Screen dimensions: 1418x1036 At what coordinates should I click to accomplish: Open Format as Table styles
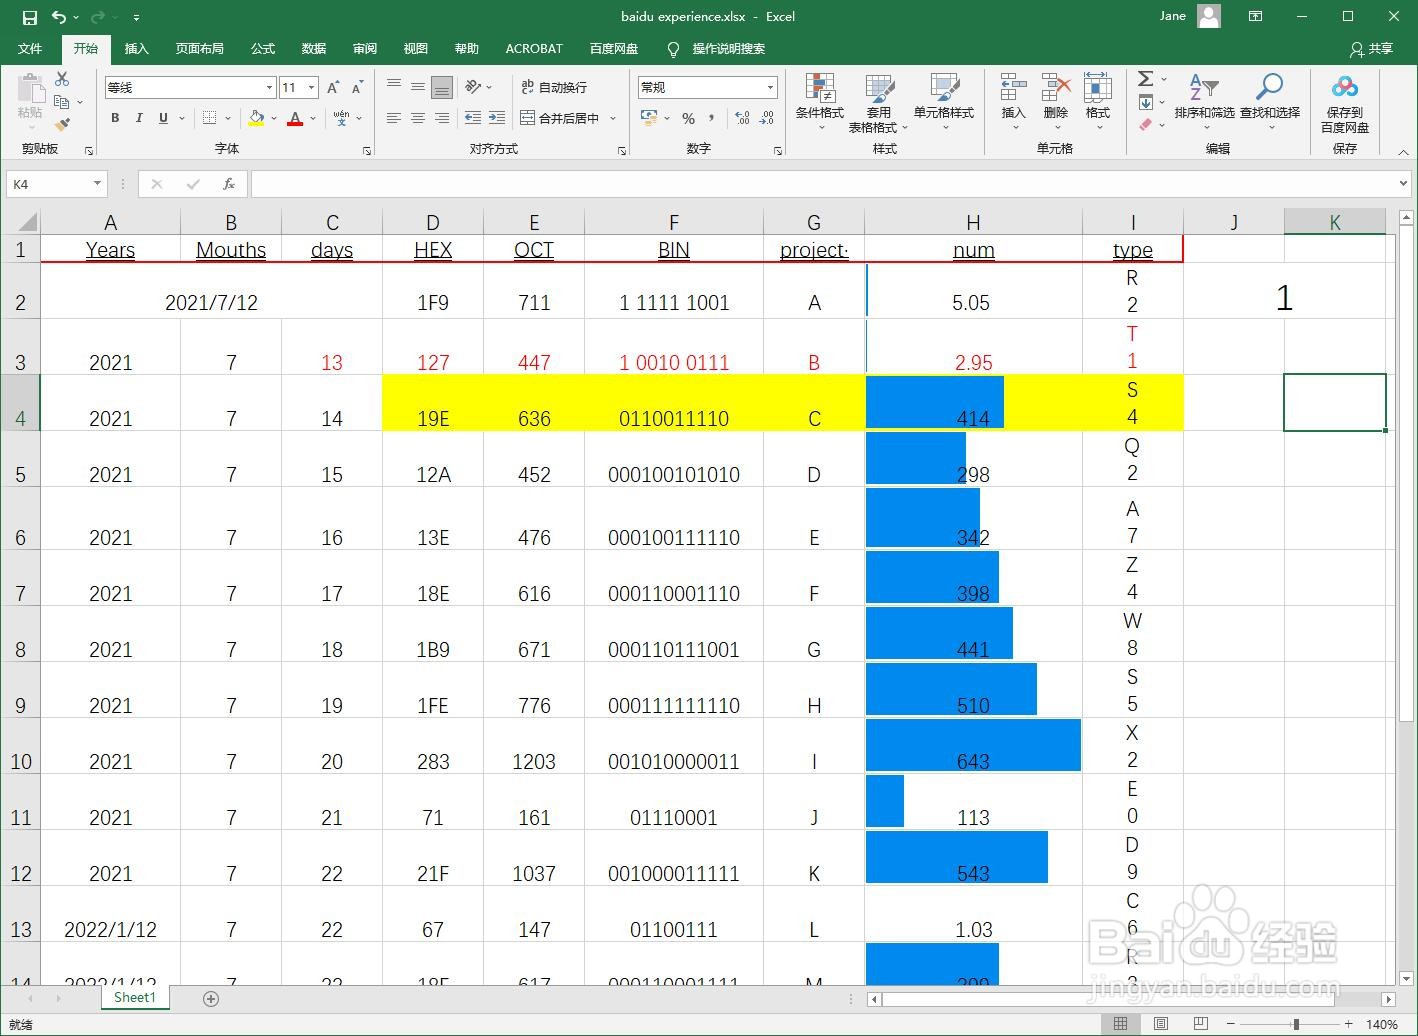pyautogui.click(x=879, y=102)
